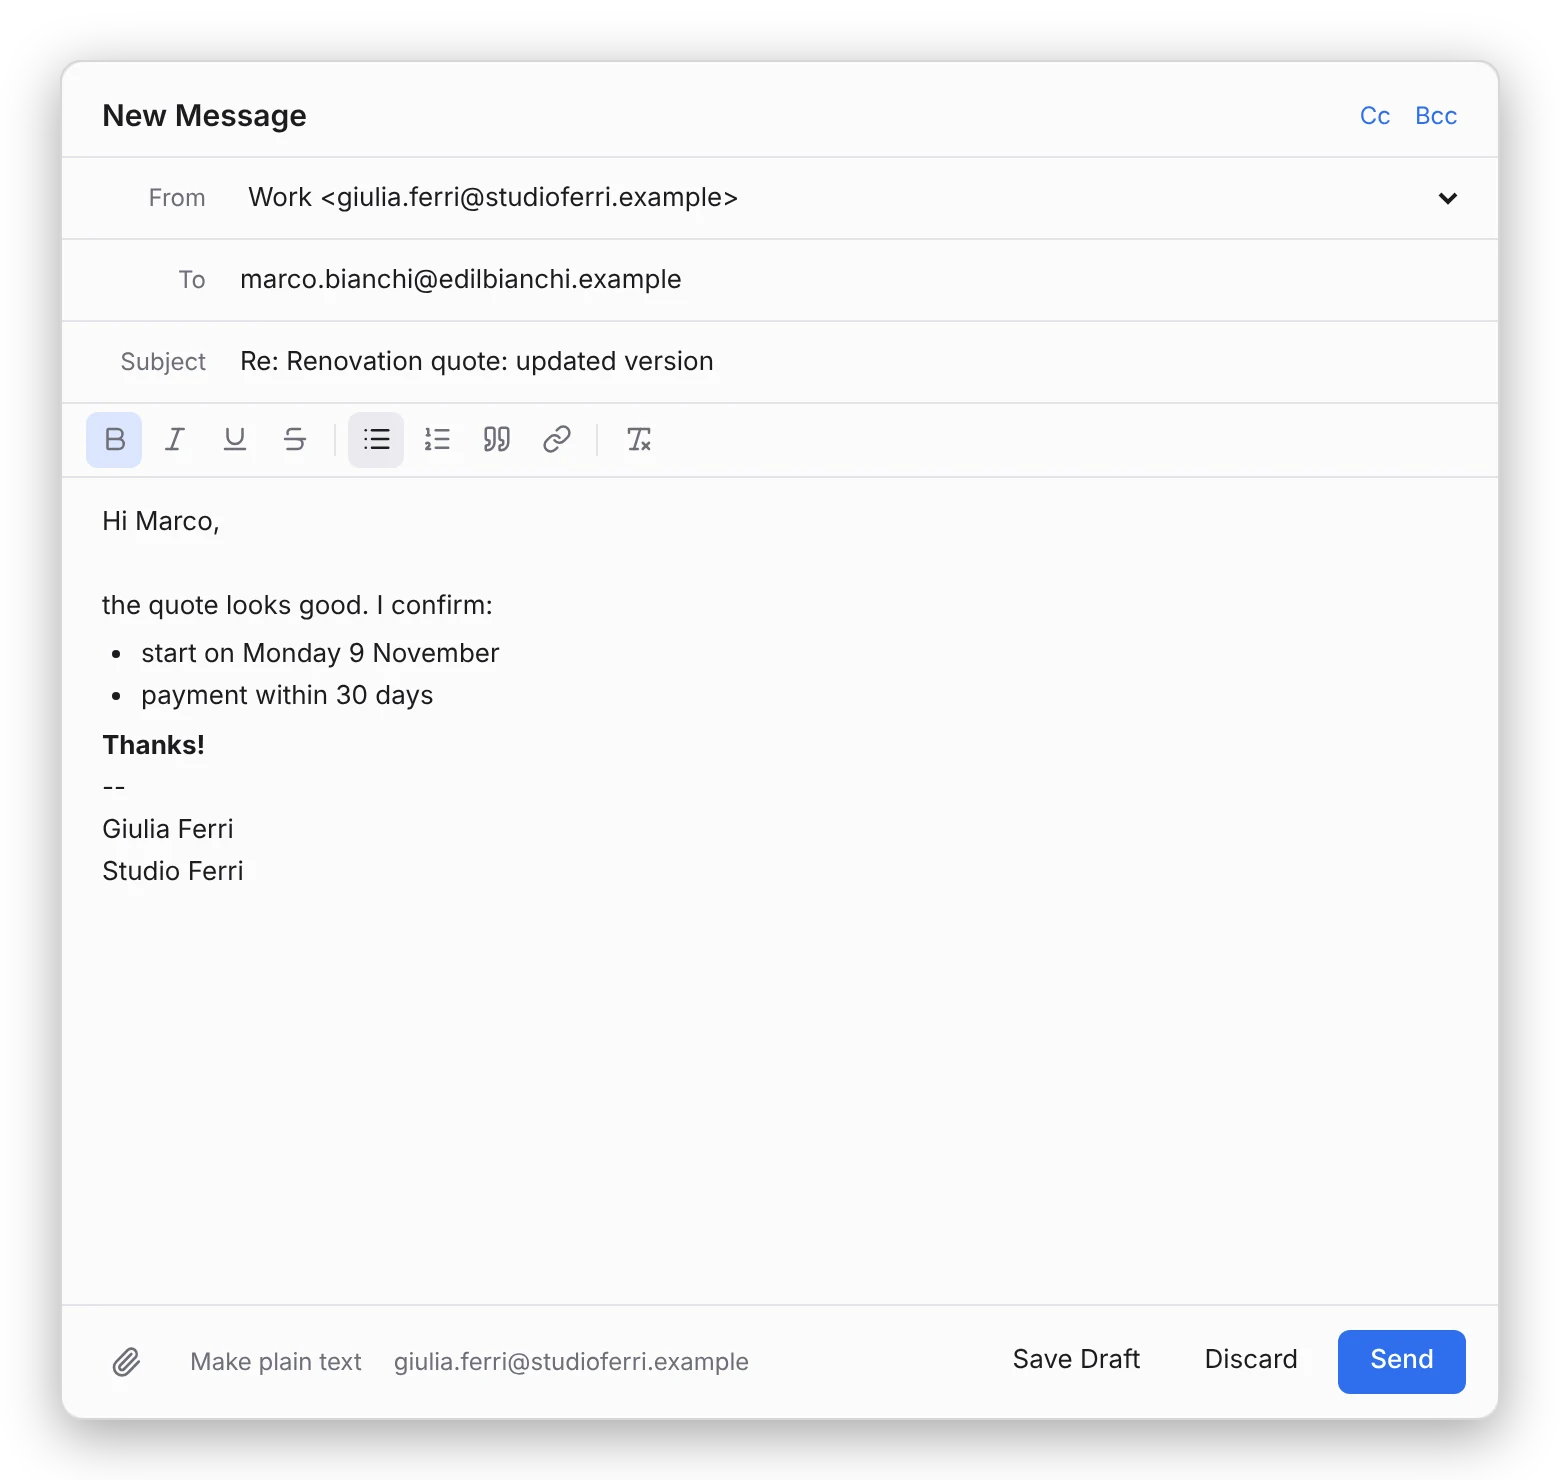This screenshot has width=1560, height=1480.
Task: Attach a file with the paperclip
Action: [126, 1362]
